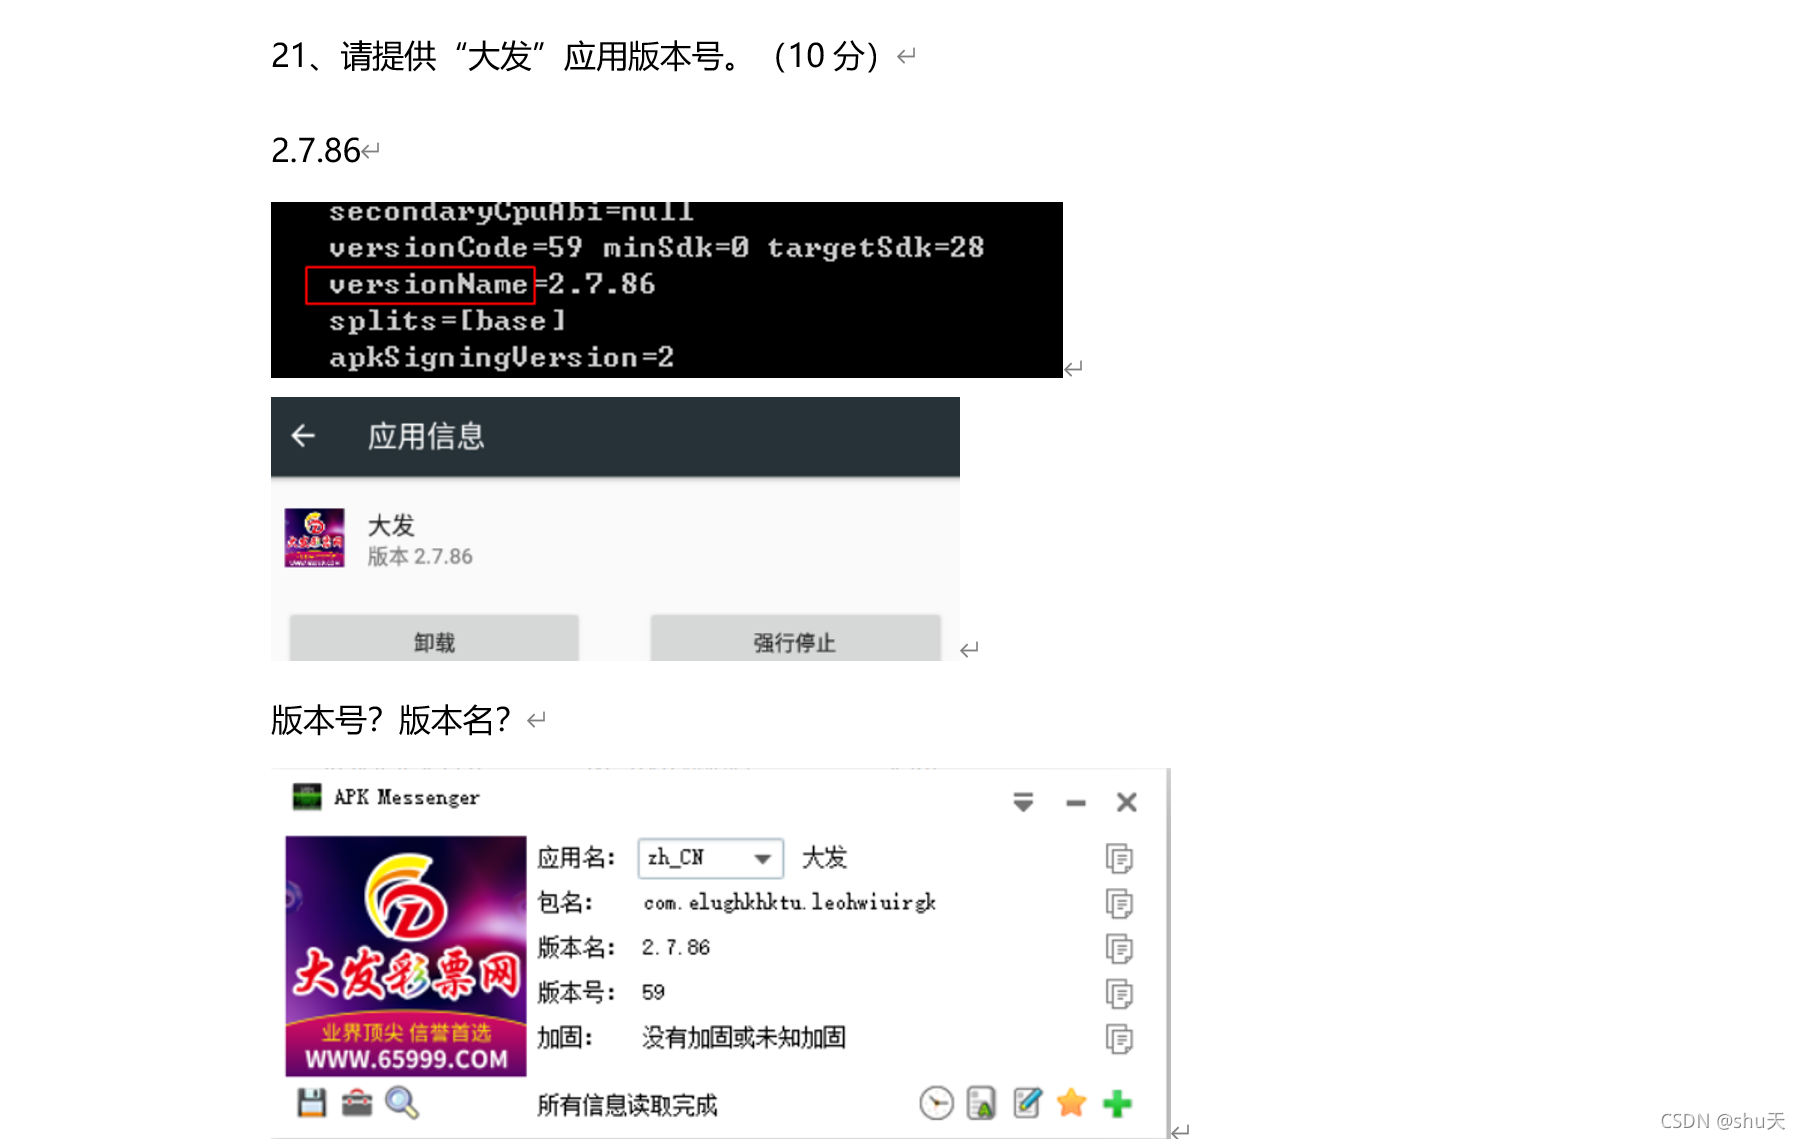1800x1139 pixels.
Task: Click the green plus add icon
Action: coord(1117,1104)
